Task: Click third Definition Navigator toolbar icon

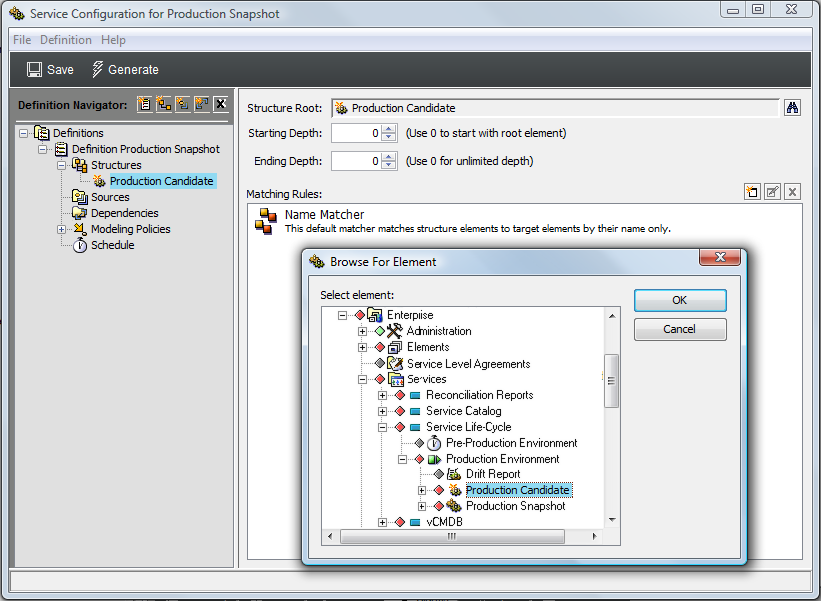Action: (x=183, y=104)
